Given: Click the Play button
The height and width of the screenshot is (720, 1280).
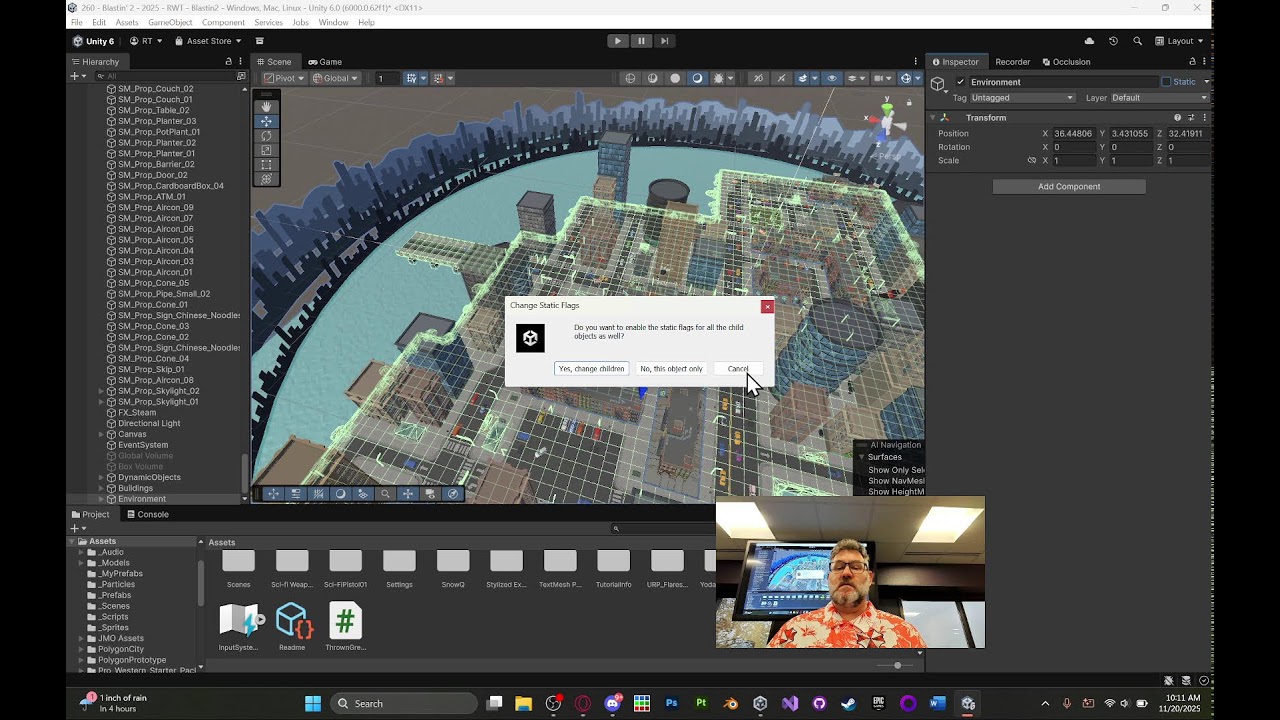Looking at the screenshot, I should [617, 41].
